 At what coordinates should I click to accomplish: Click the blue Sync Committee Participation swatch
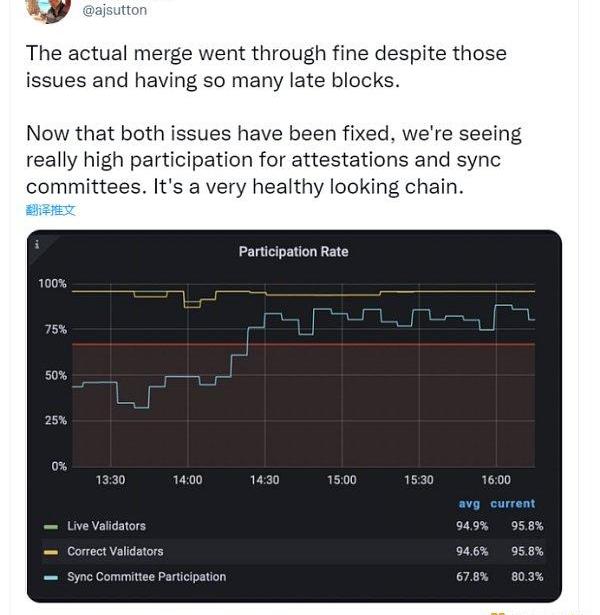tap(51, 577)
